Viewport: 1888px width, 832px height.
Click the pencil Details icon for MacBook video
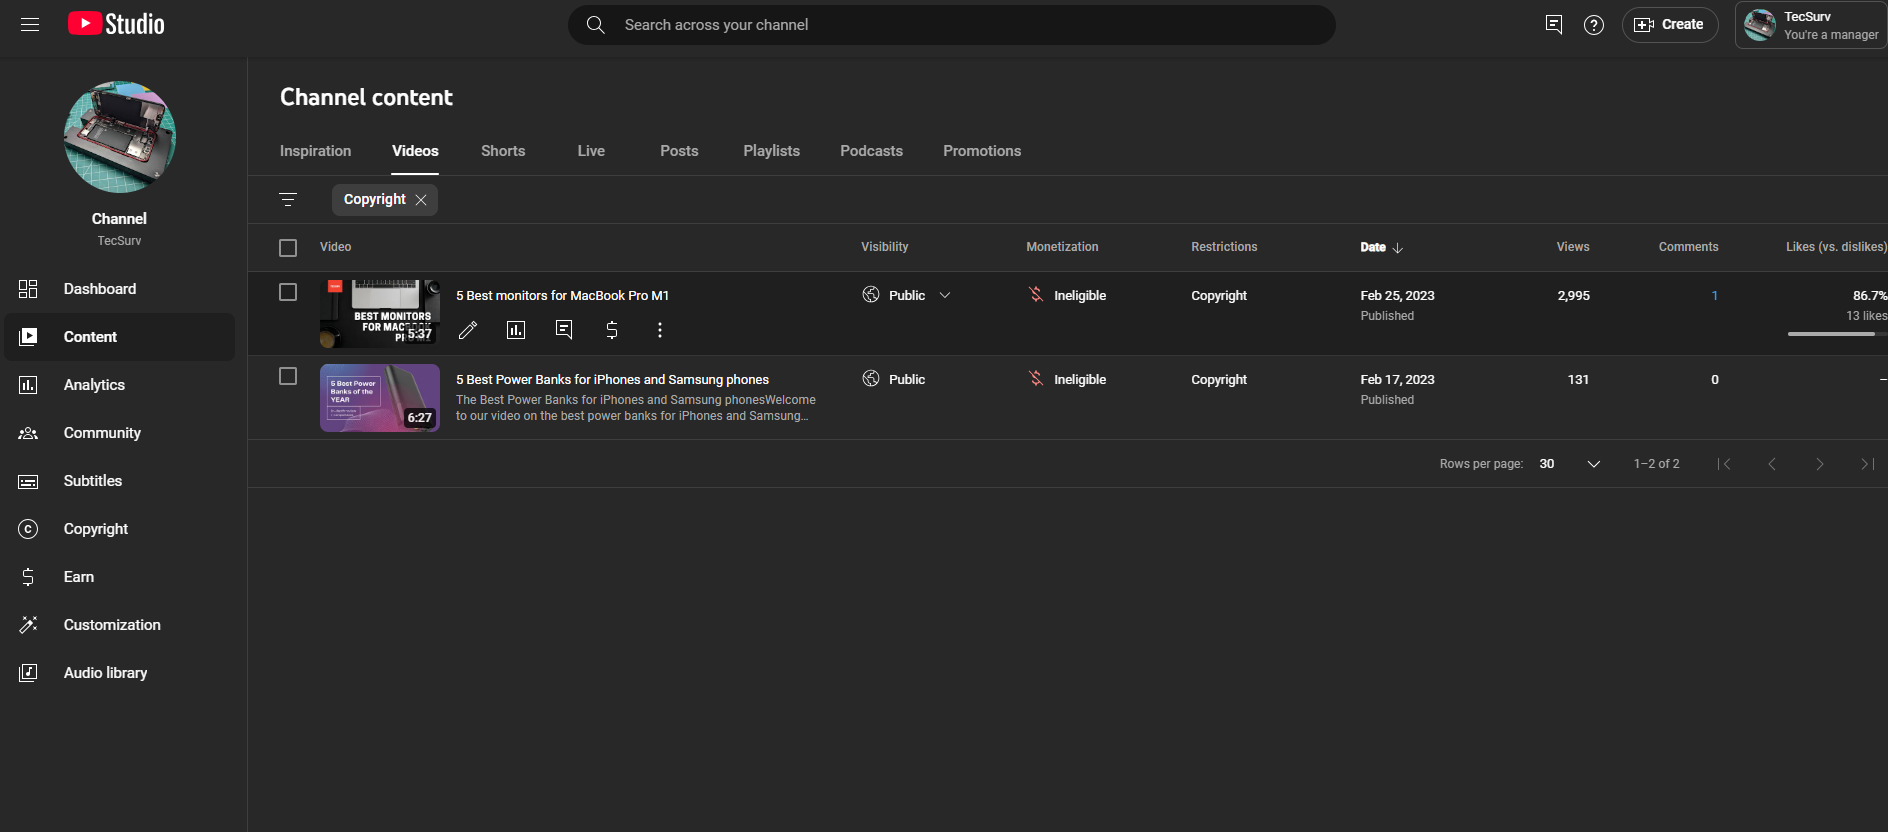coord(468,330)
